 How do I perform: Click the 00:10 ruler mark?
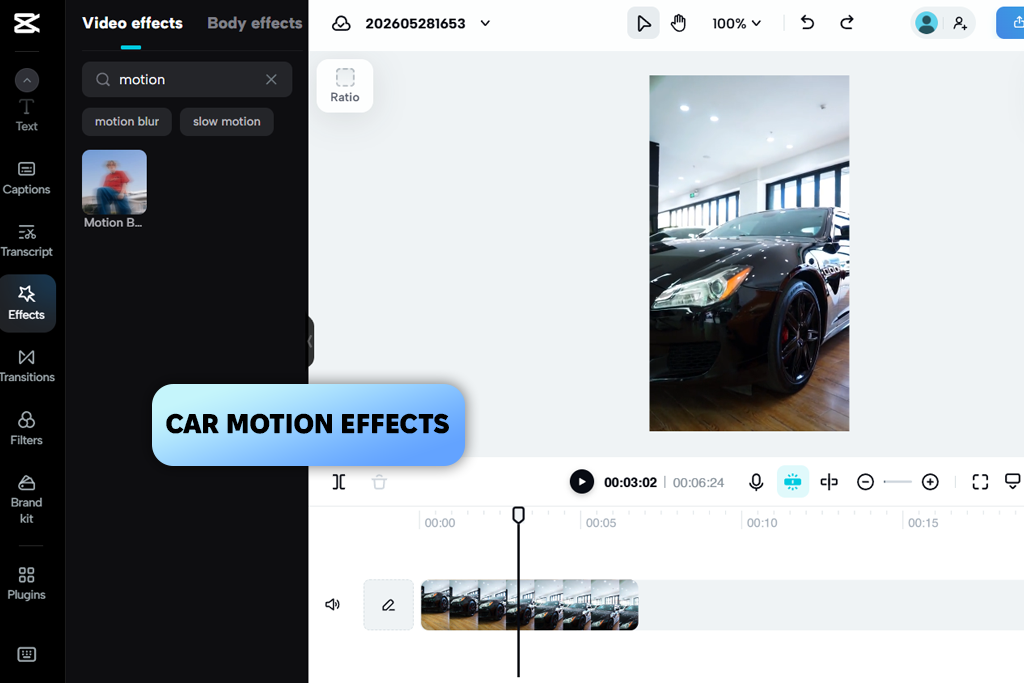762,523
